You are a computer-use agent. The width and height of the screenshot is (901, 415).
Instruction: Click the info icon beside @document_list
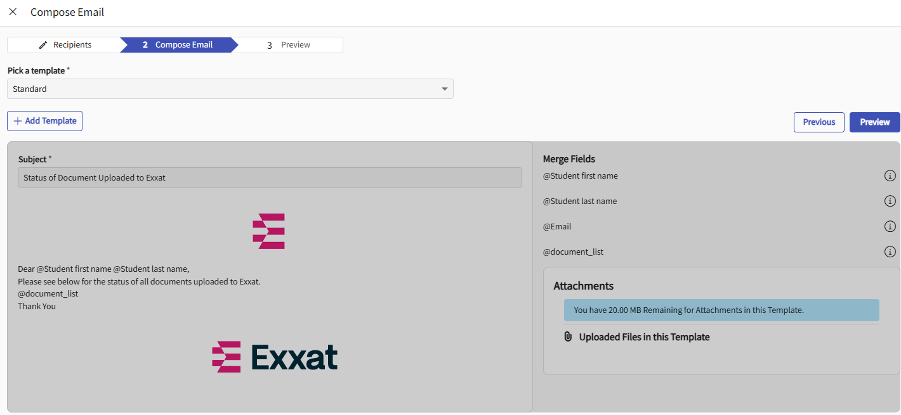(889, 252)
